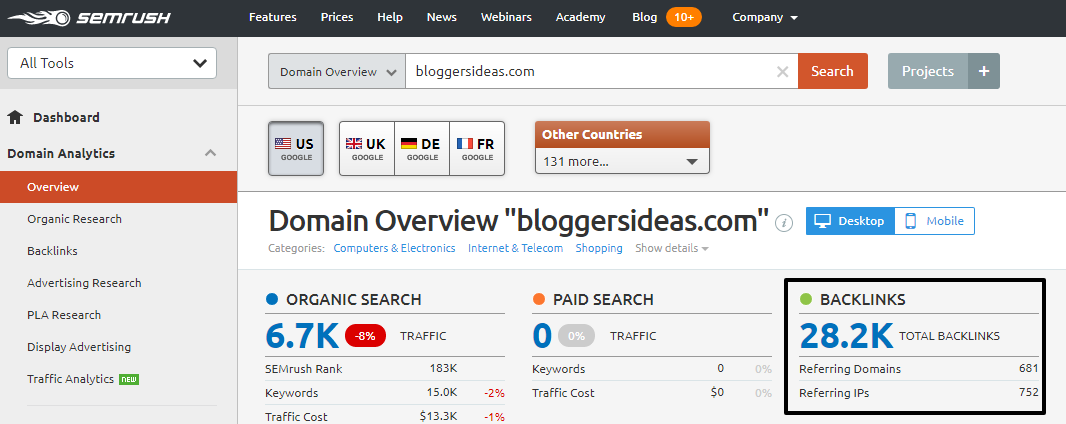This screenshot has width=1066, height=424.
Task: Open PLA Research in the sidebar
Action: [x=64, y=315]
